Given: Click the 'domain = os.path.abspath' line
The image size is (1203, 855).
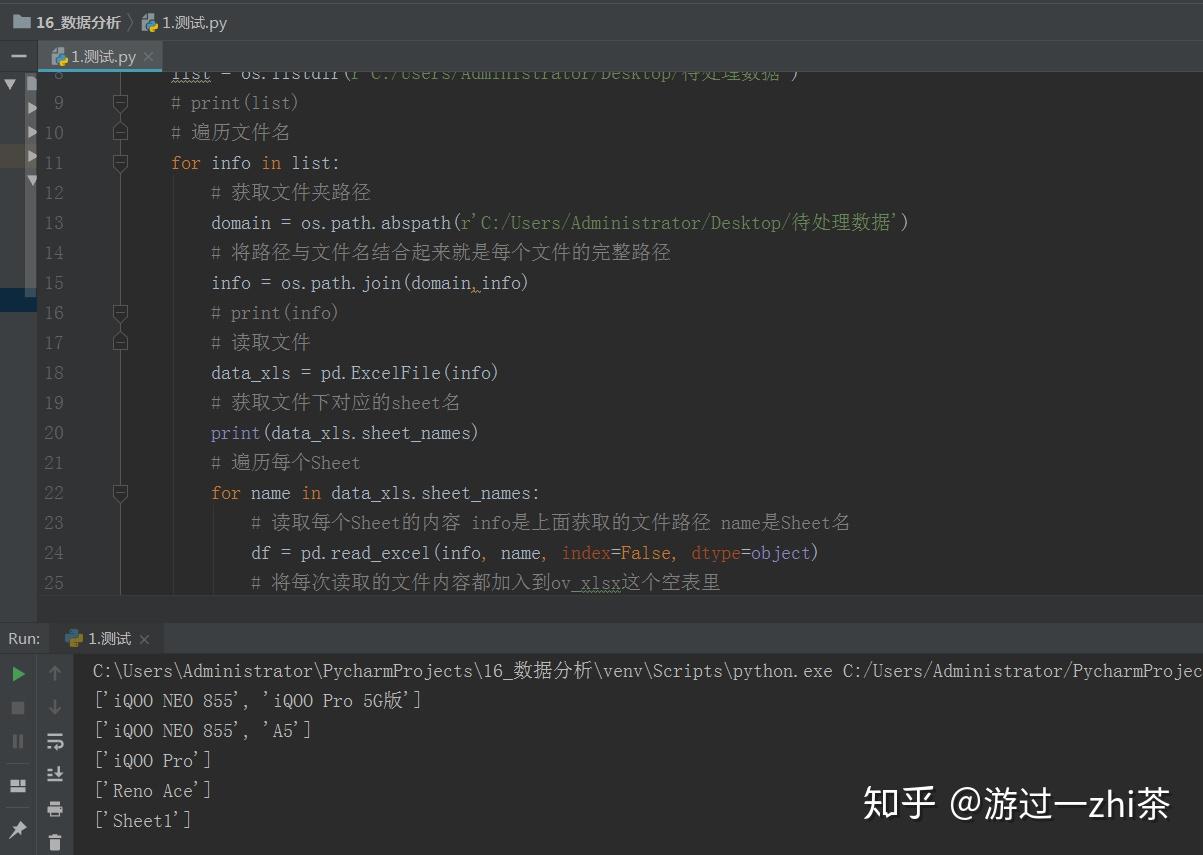Looking at the screenshot, I should pos(560,222).
